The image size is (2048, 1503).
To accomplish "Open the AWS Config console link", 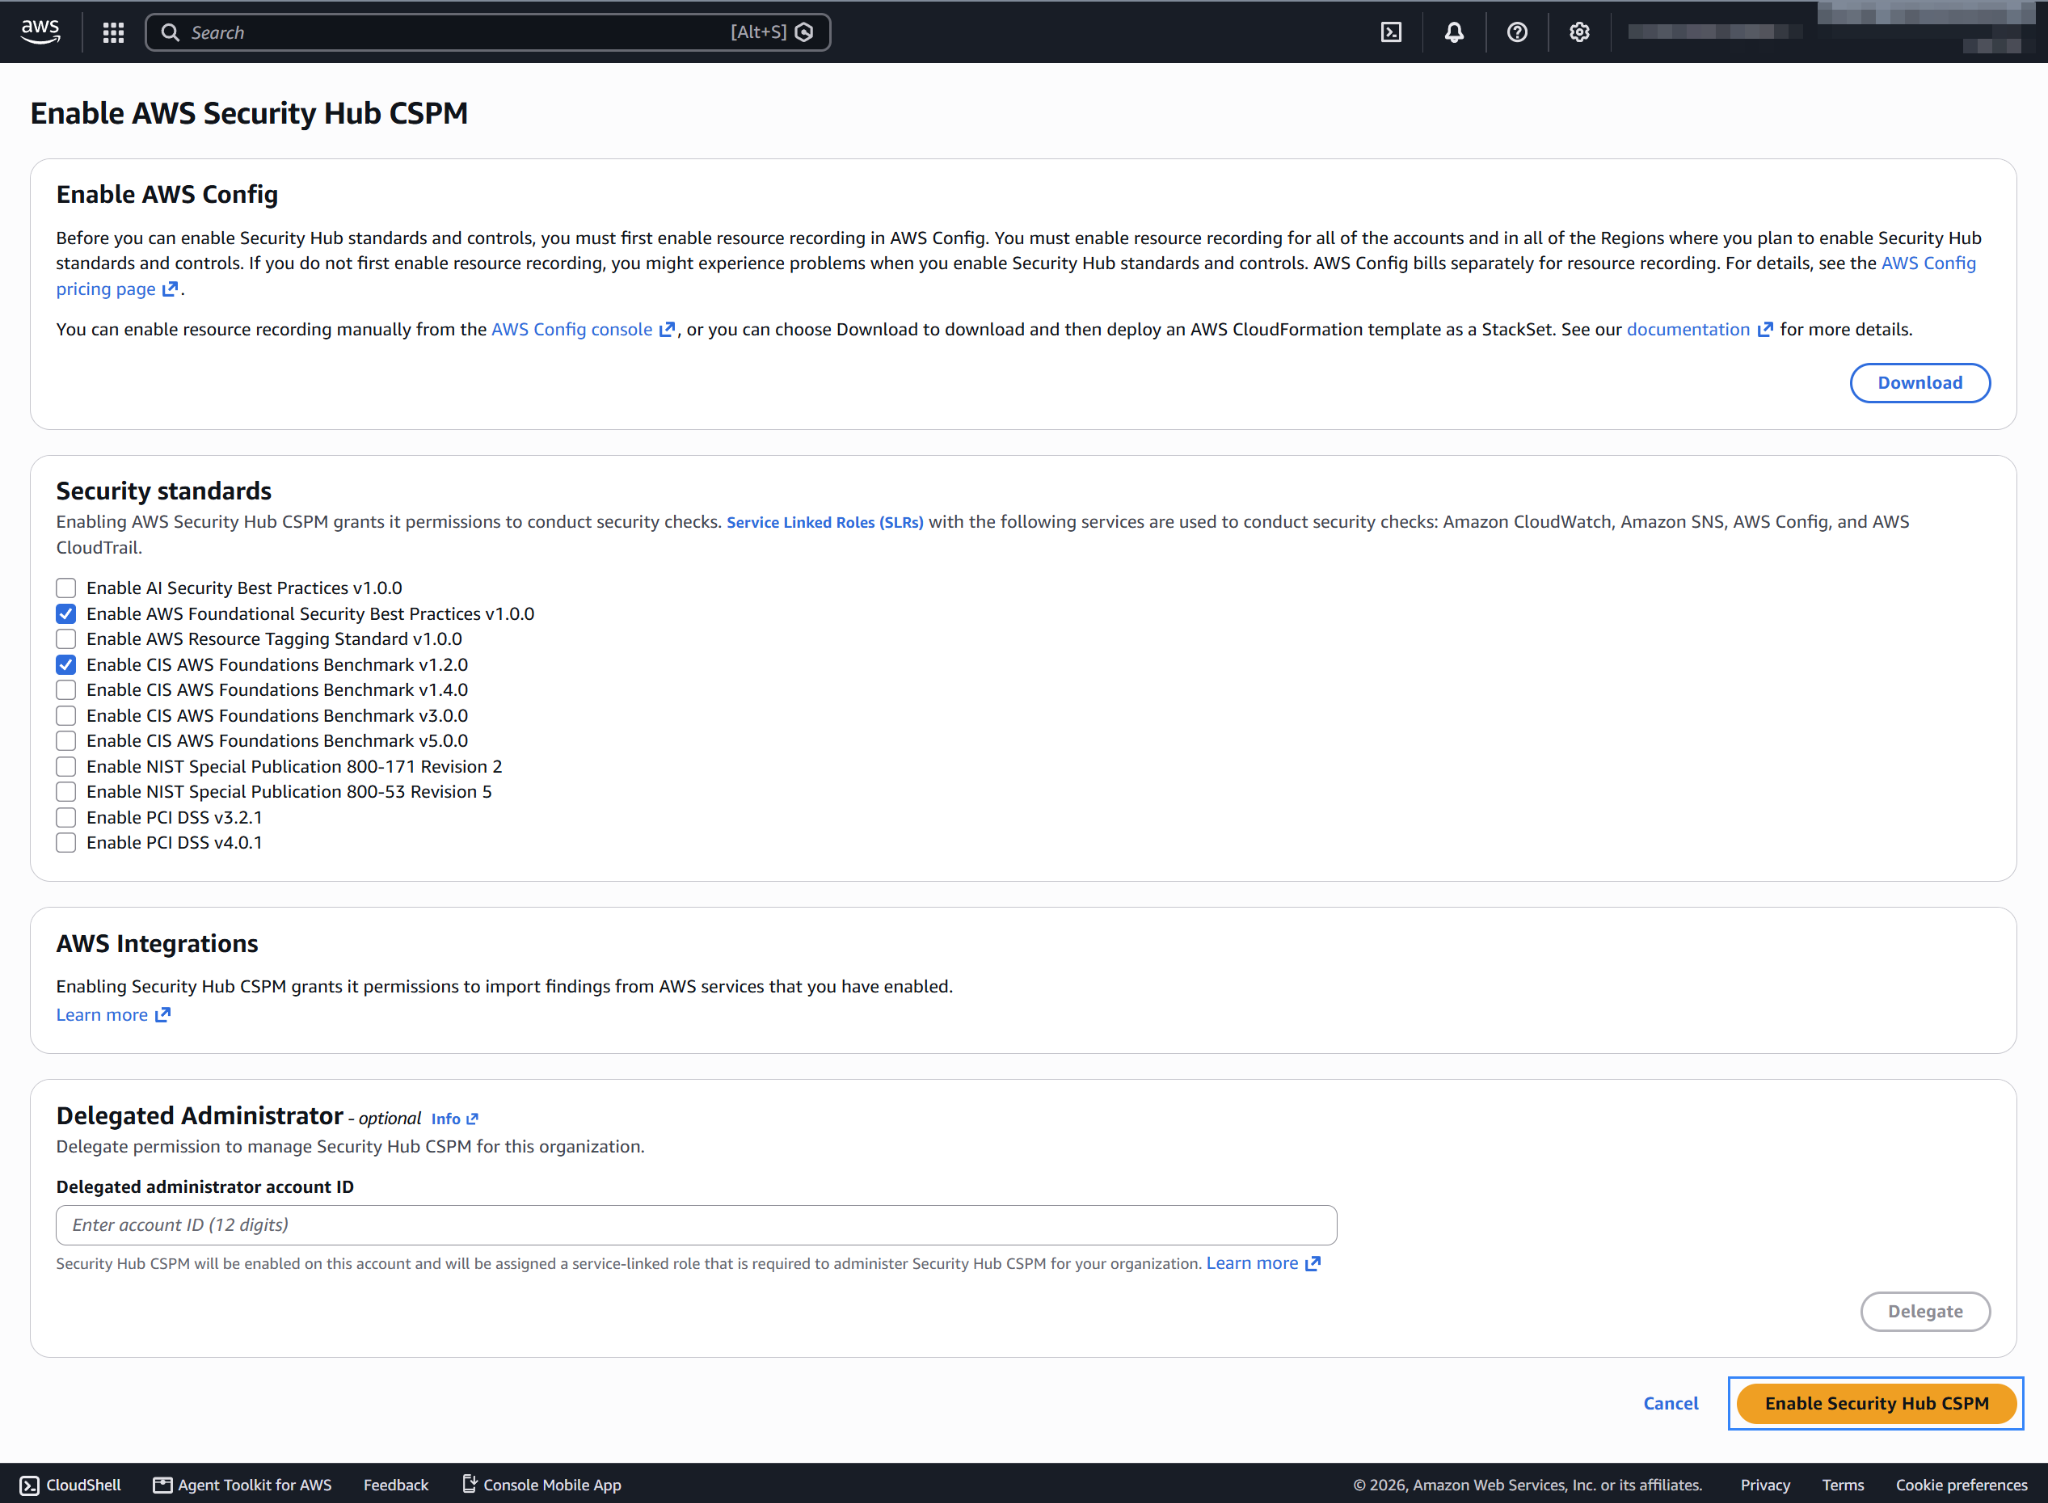I will click(x=583, y=329).
